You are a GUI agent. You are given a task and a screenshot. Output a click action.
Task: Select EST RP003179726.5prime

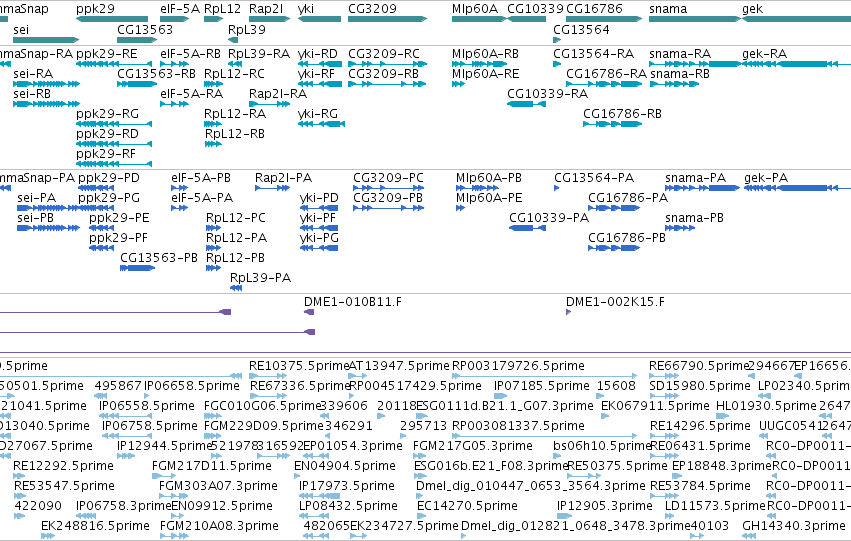coord(518,366)
